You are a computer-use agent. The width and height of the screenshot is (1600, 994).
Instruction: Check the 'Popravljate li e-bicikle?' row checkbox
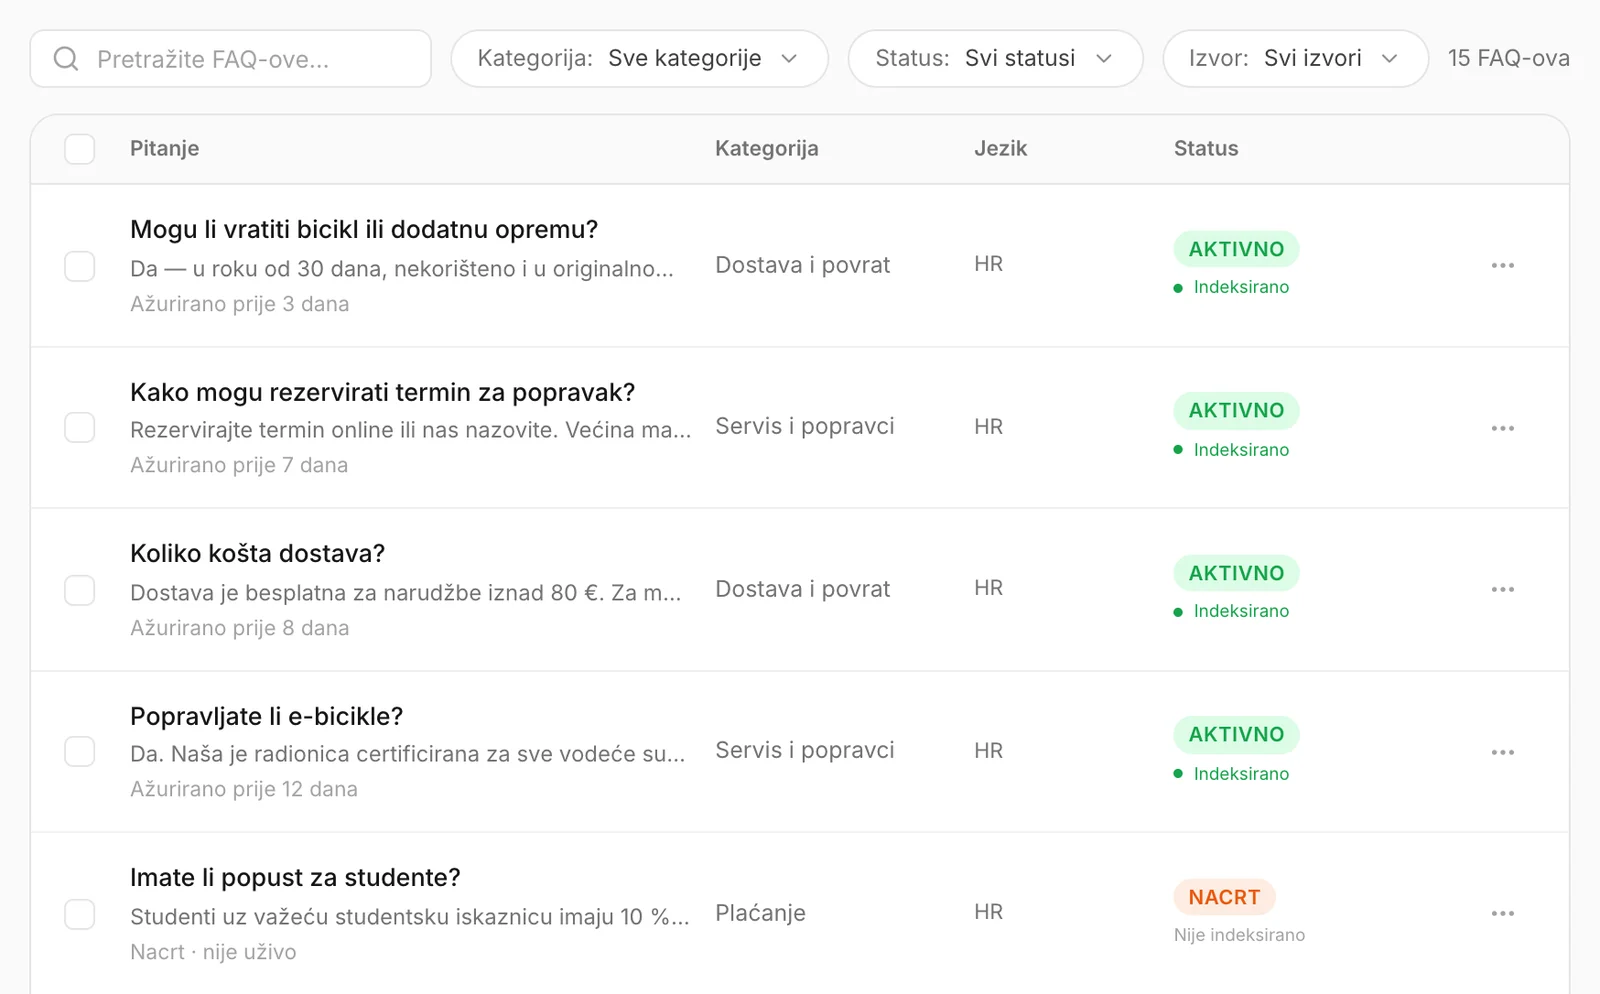click(x=80, y=752)
